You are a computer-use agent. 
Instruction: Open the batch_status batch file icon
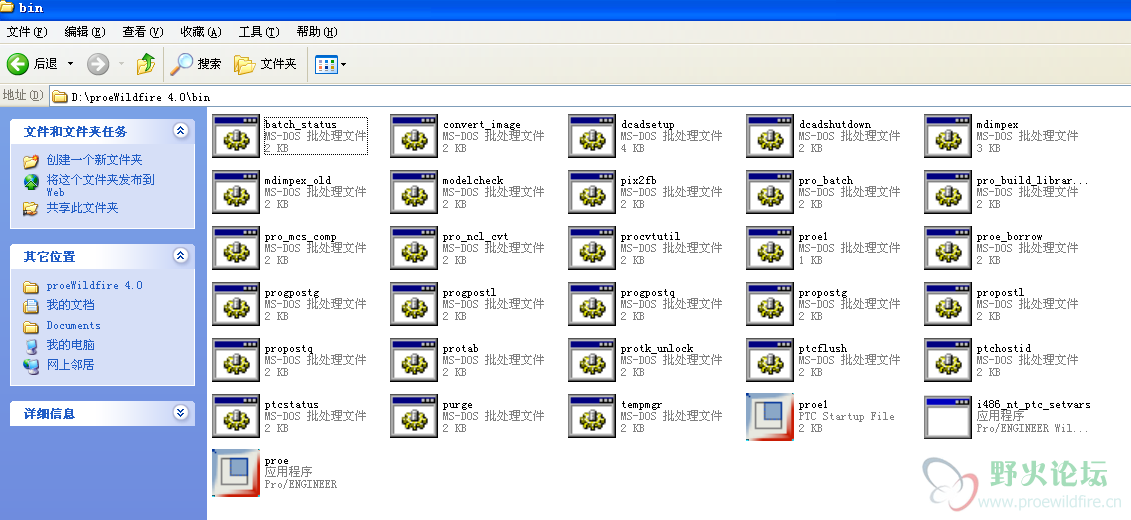coord(236,136)
